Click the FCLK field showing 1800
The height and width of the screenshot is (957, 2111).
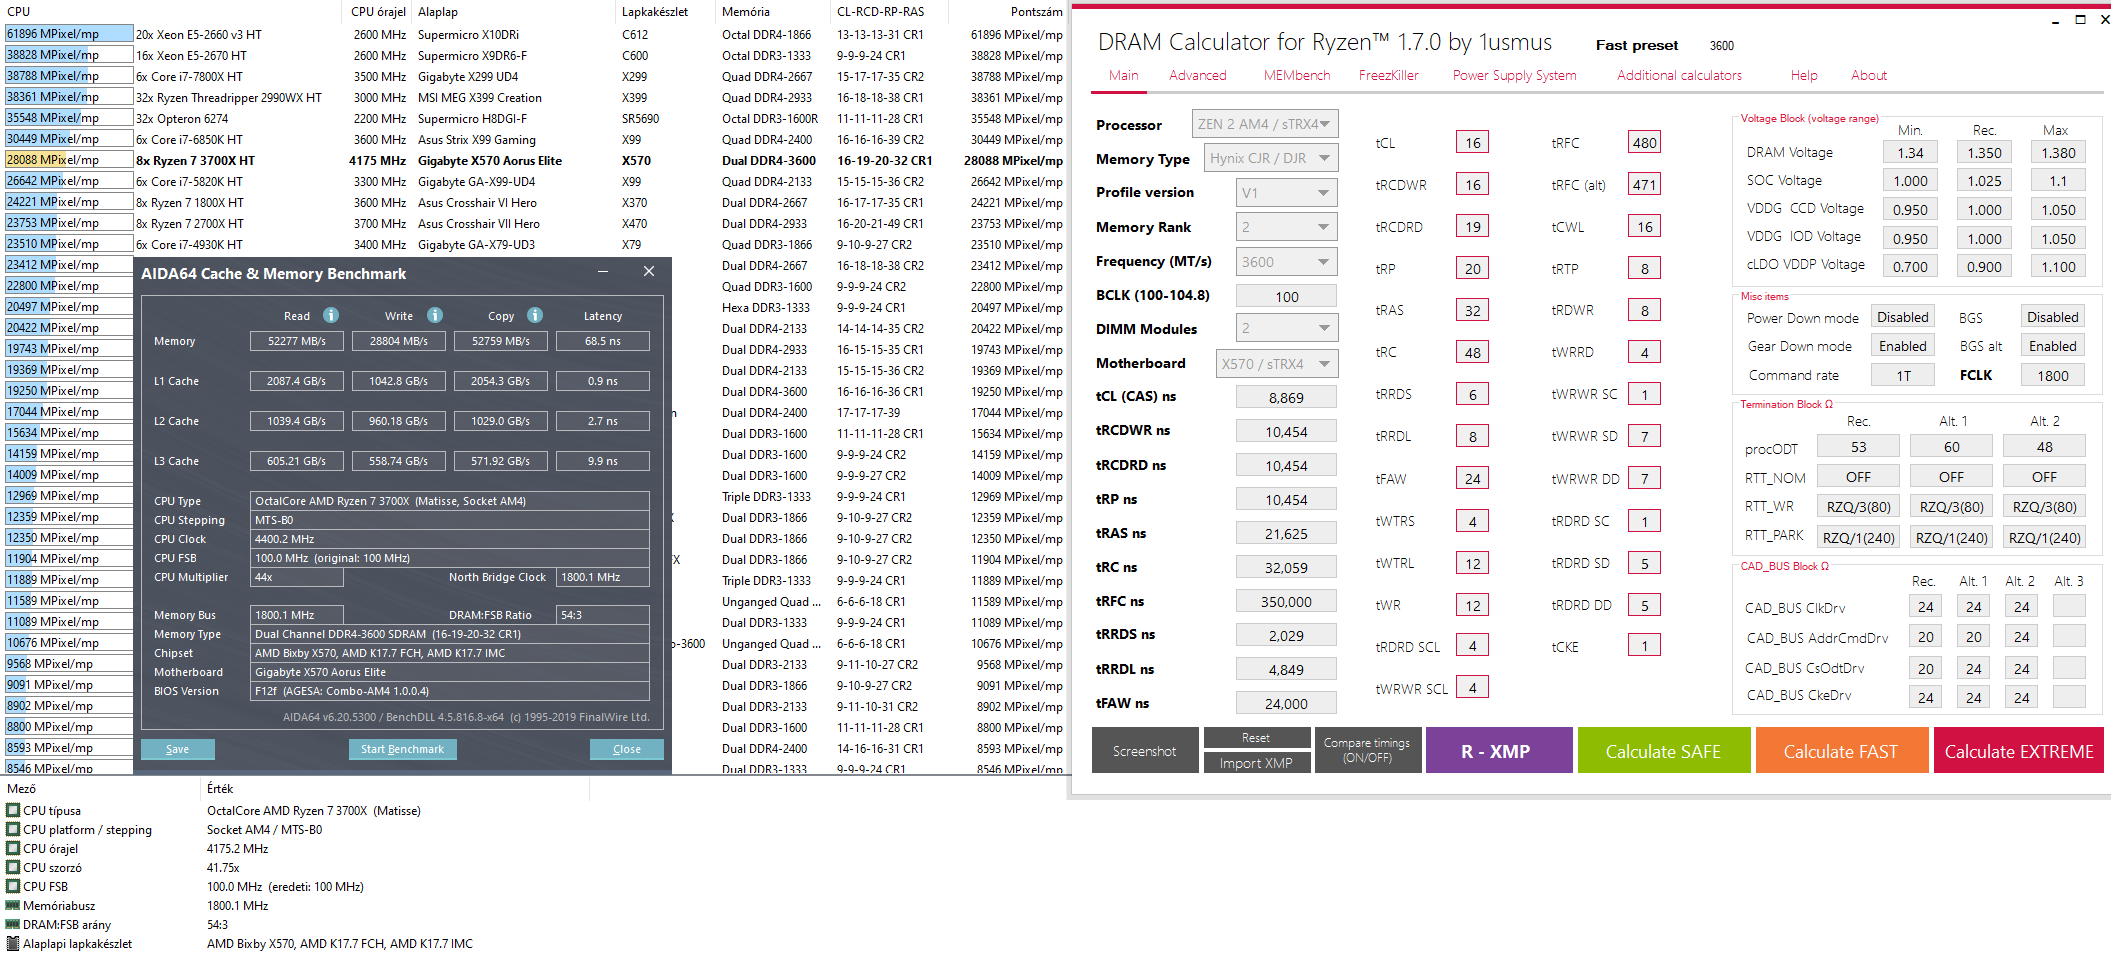[2052, 375]
